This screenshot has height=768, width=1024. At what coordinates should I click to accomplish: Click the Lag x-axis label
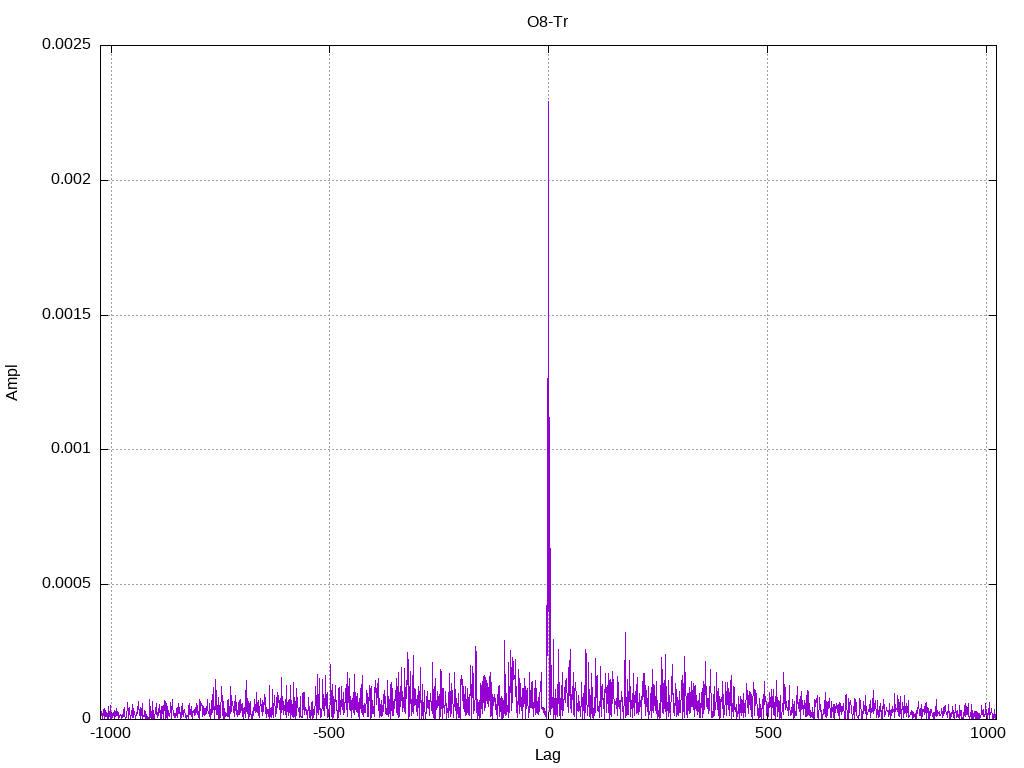coord(547,755)
